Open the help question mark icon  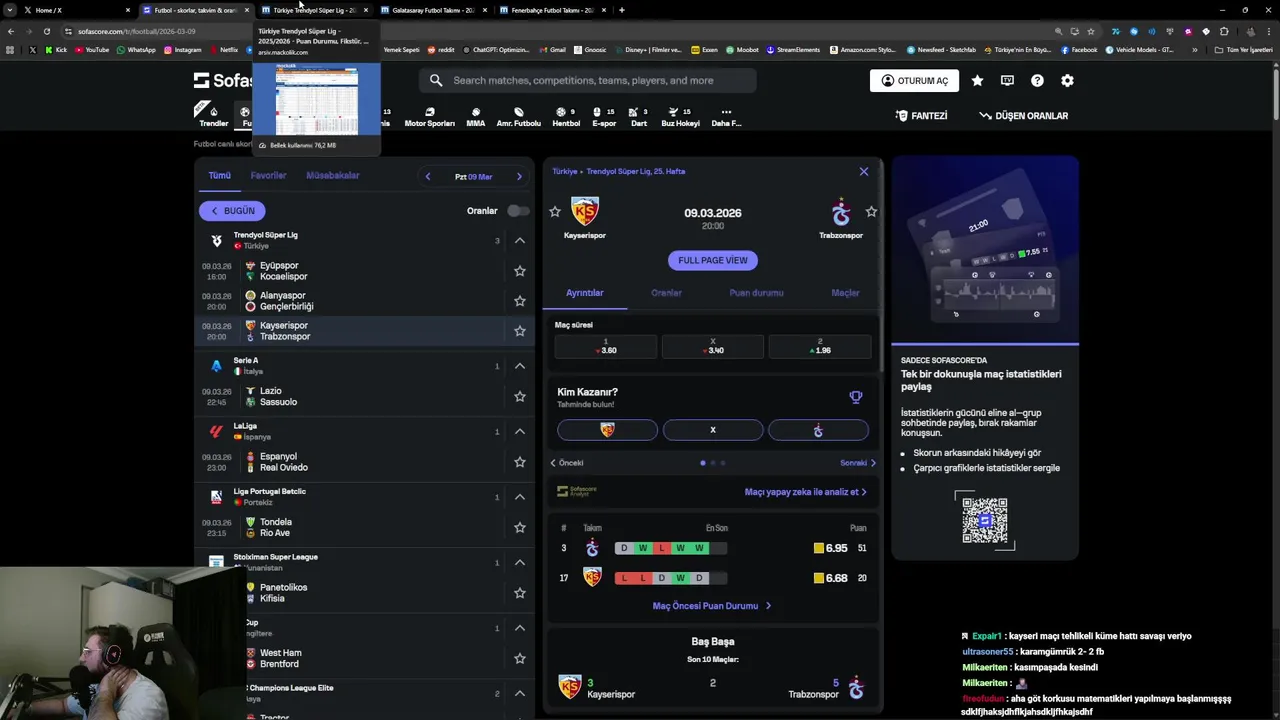pyautogui.click(x=1037, y=81)
